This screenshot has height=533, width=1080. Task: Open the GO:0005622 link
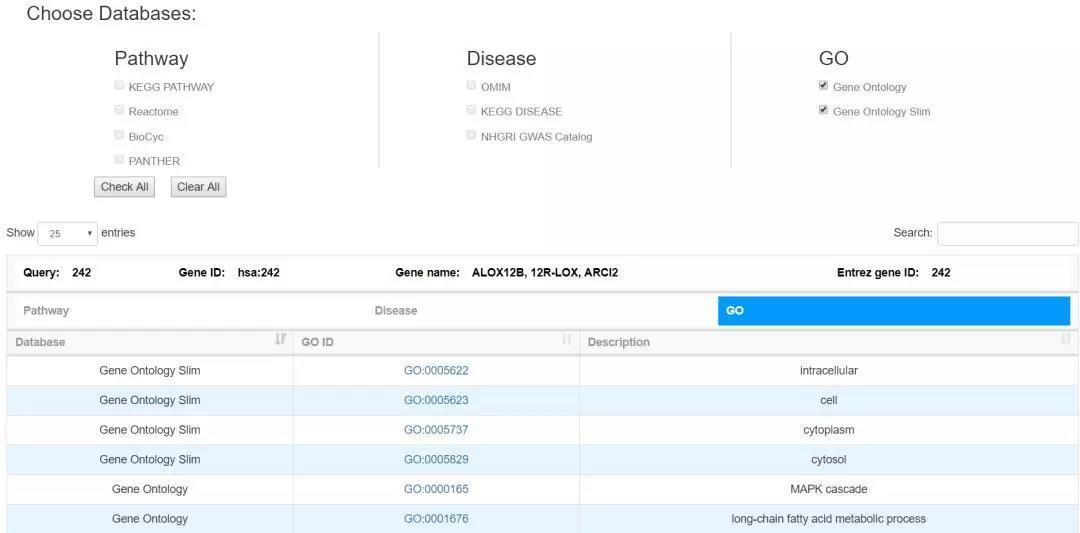[436, 371]
